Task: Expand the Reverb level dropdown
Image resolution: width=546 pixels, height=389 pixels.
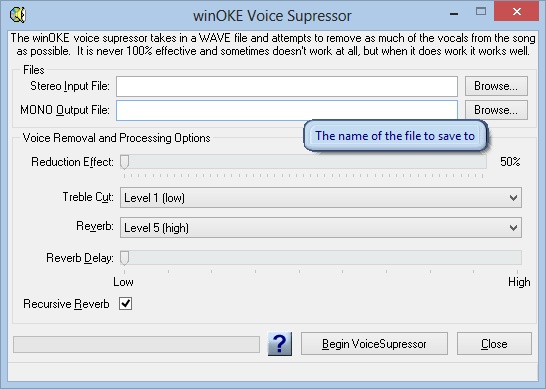Action: [321, 227]
